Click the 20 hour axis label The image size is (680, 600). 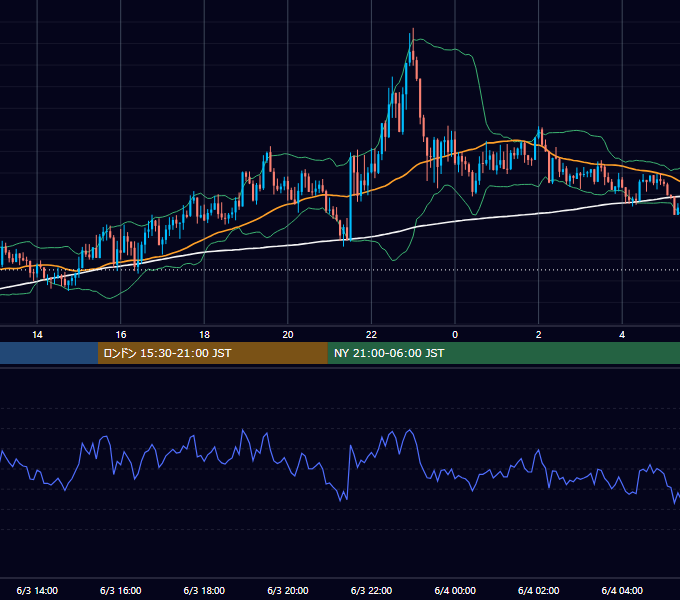coord(288,335)
